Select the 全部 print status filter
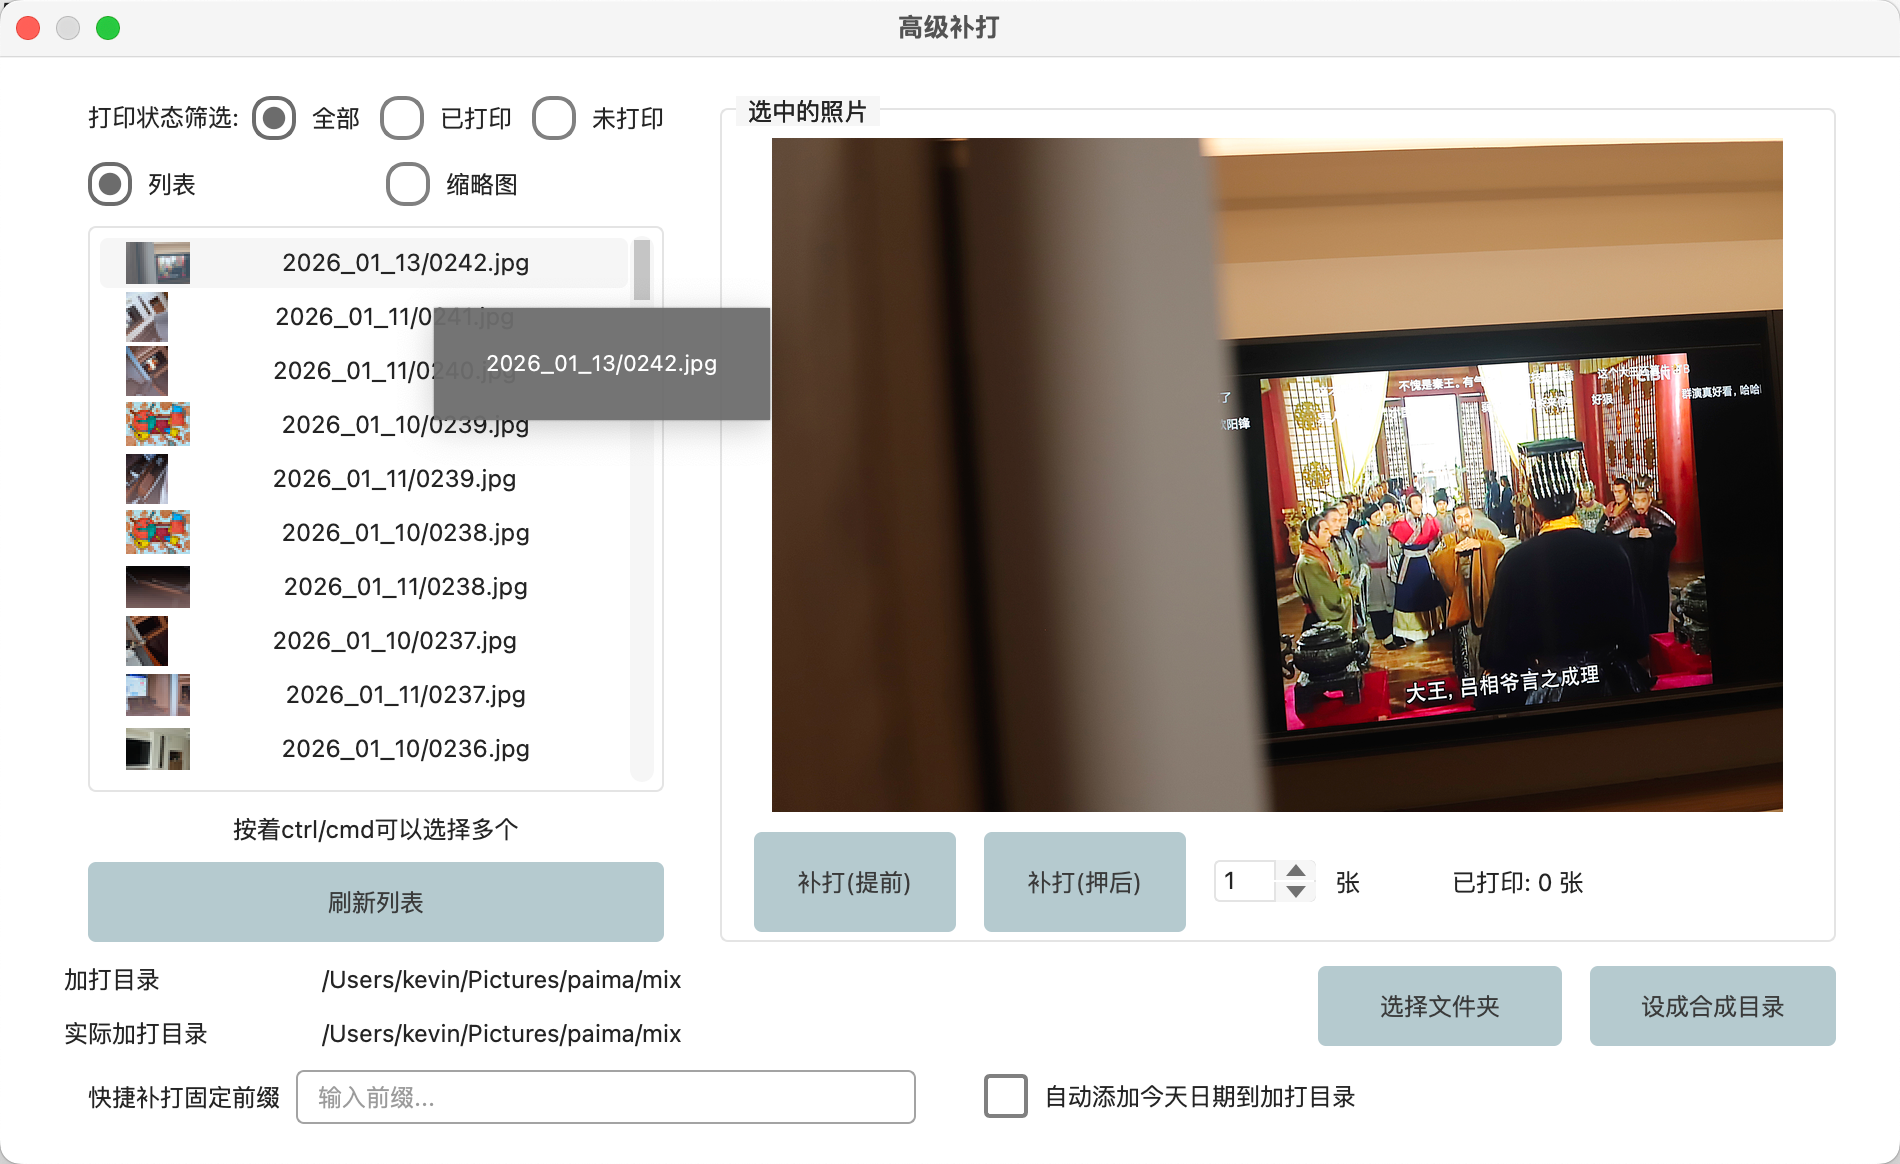This screenshot has height=1164, width=1900. pos(273,118)
